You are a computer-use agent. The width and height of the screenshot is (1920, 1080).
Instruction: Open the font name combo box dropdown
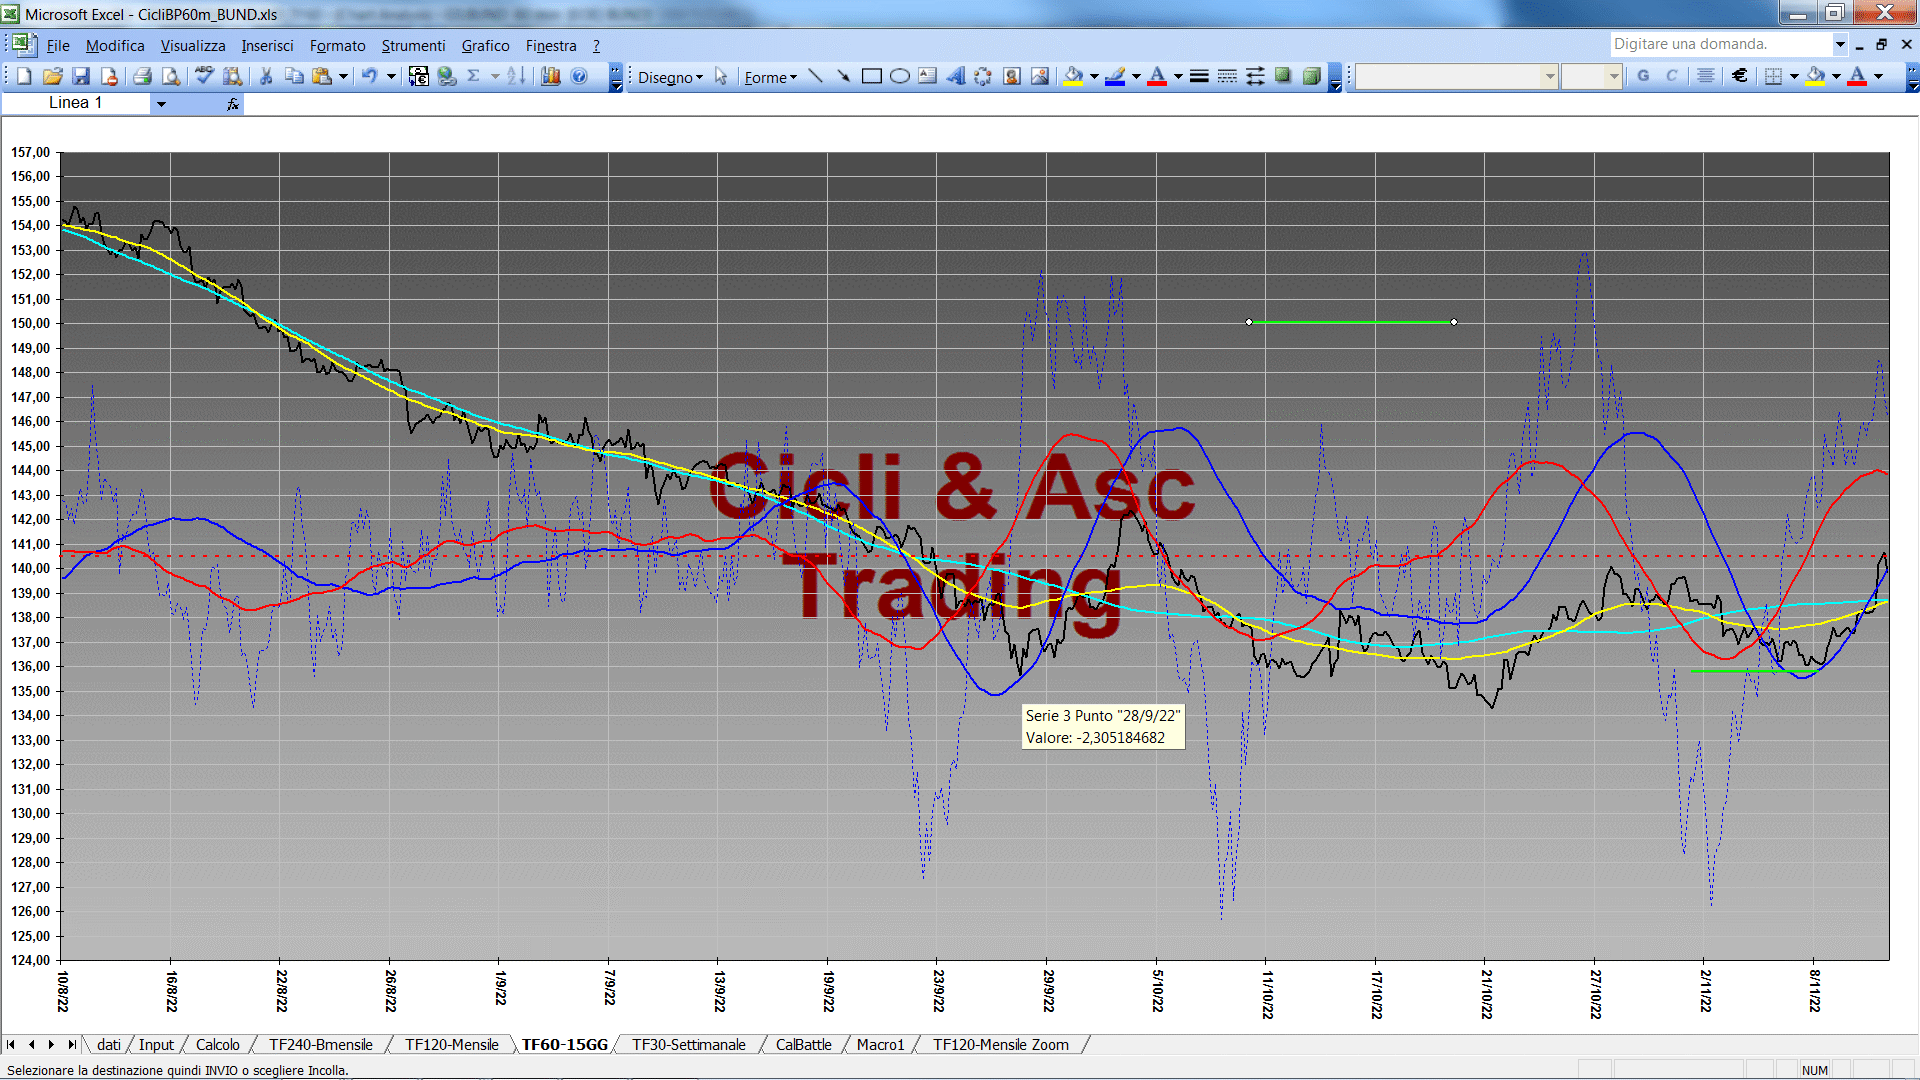(1549, 76)
